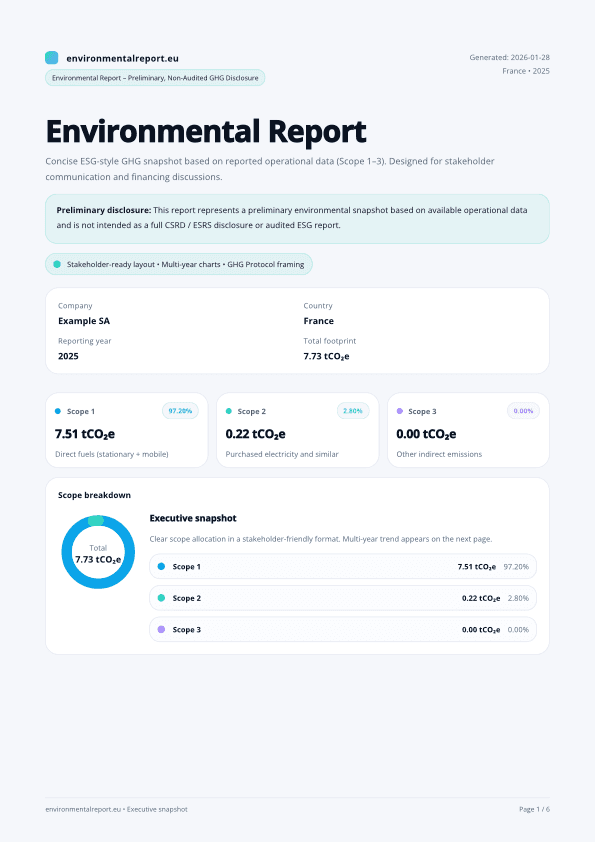Click the Example SA company name
This screenshot has width=595, height=842.
click(x=84, y=321)
